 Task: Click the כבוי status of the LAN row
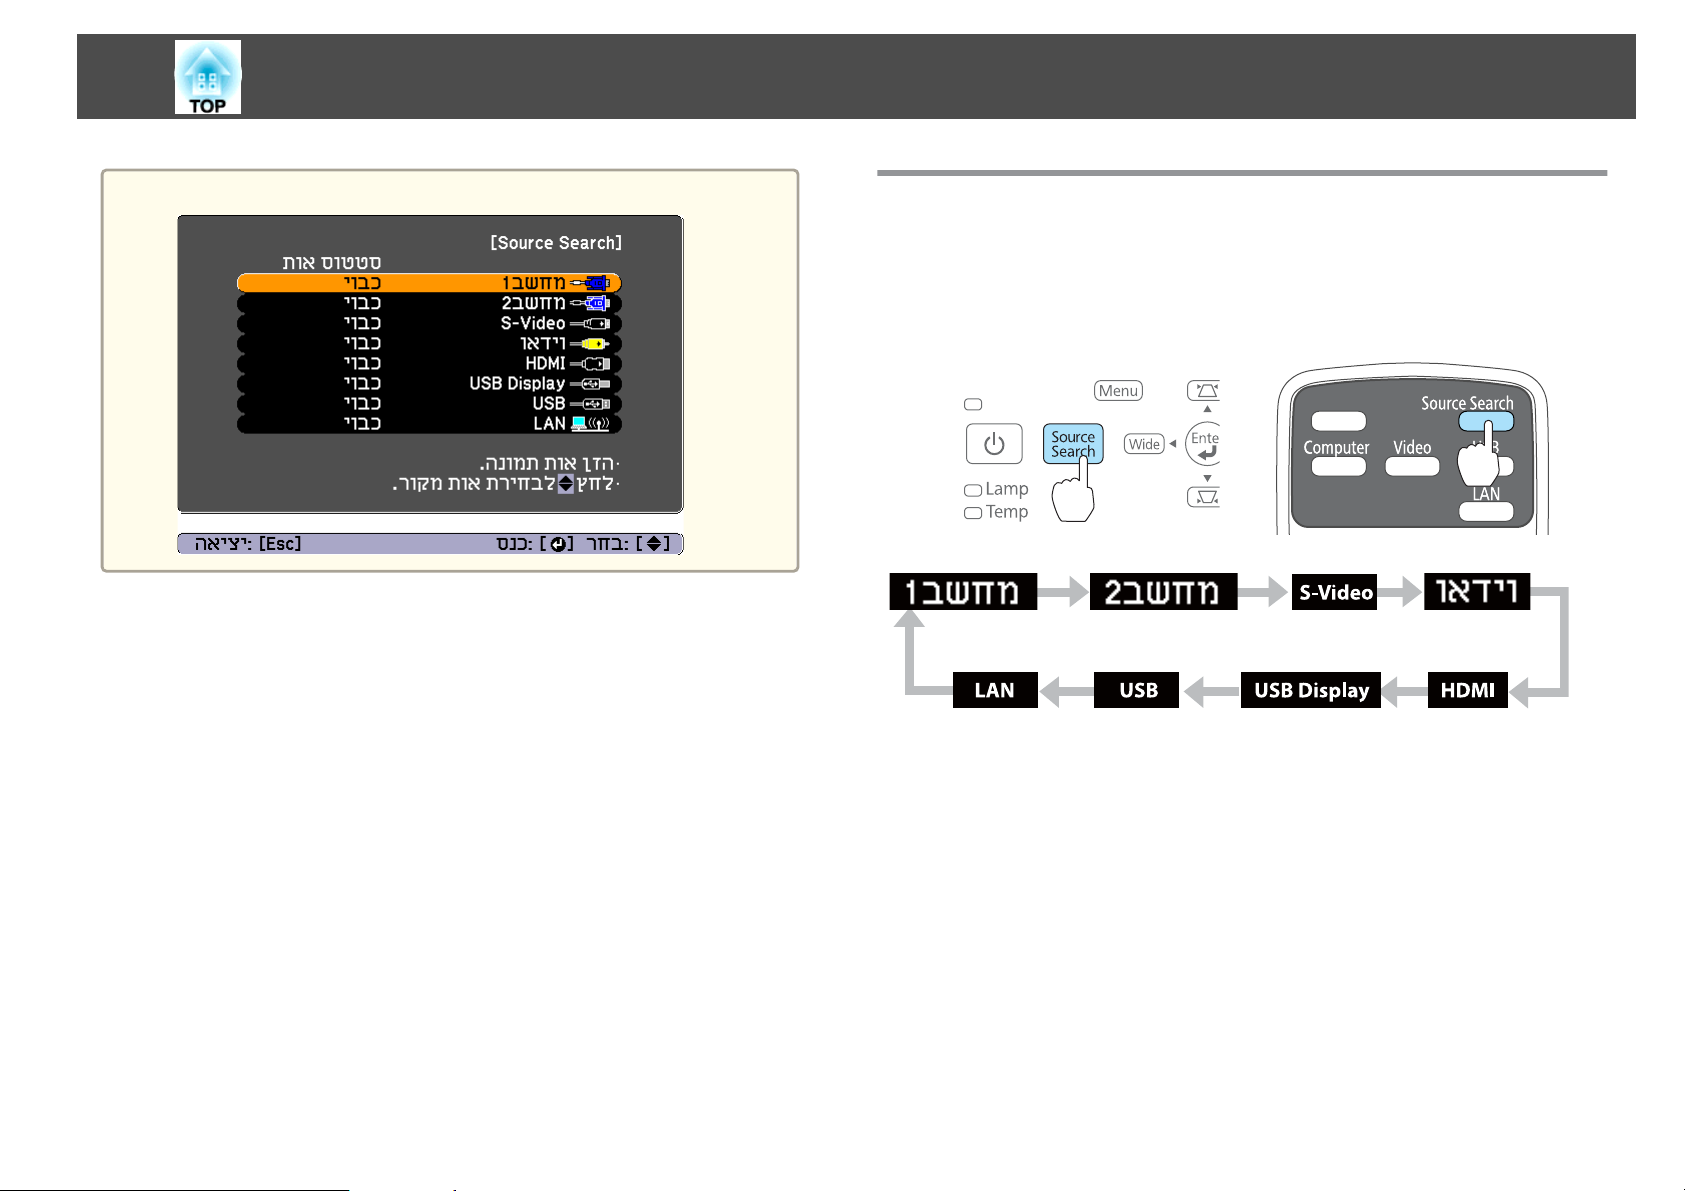(362, 423)
